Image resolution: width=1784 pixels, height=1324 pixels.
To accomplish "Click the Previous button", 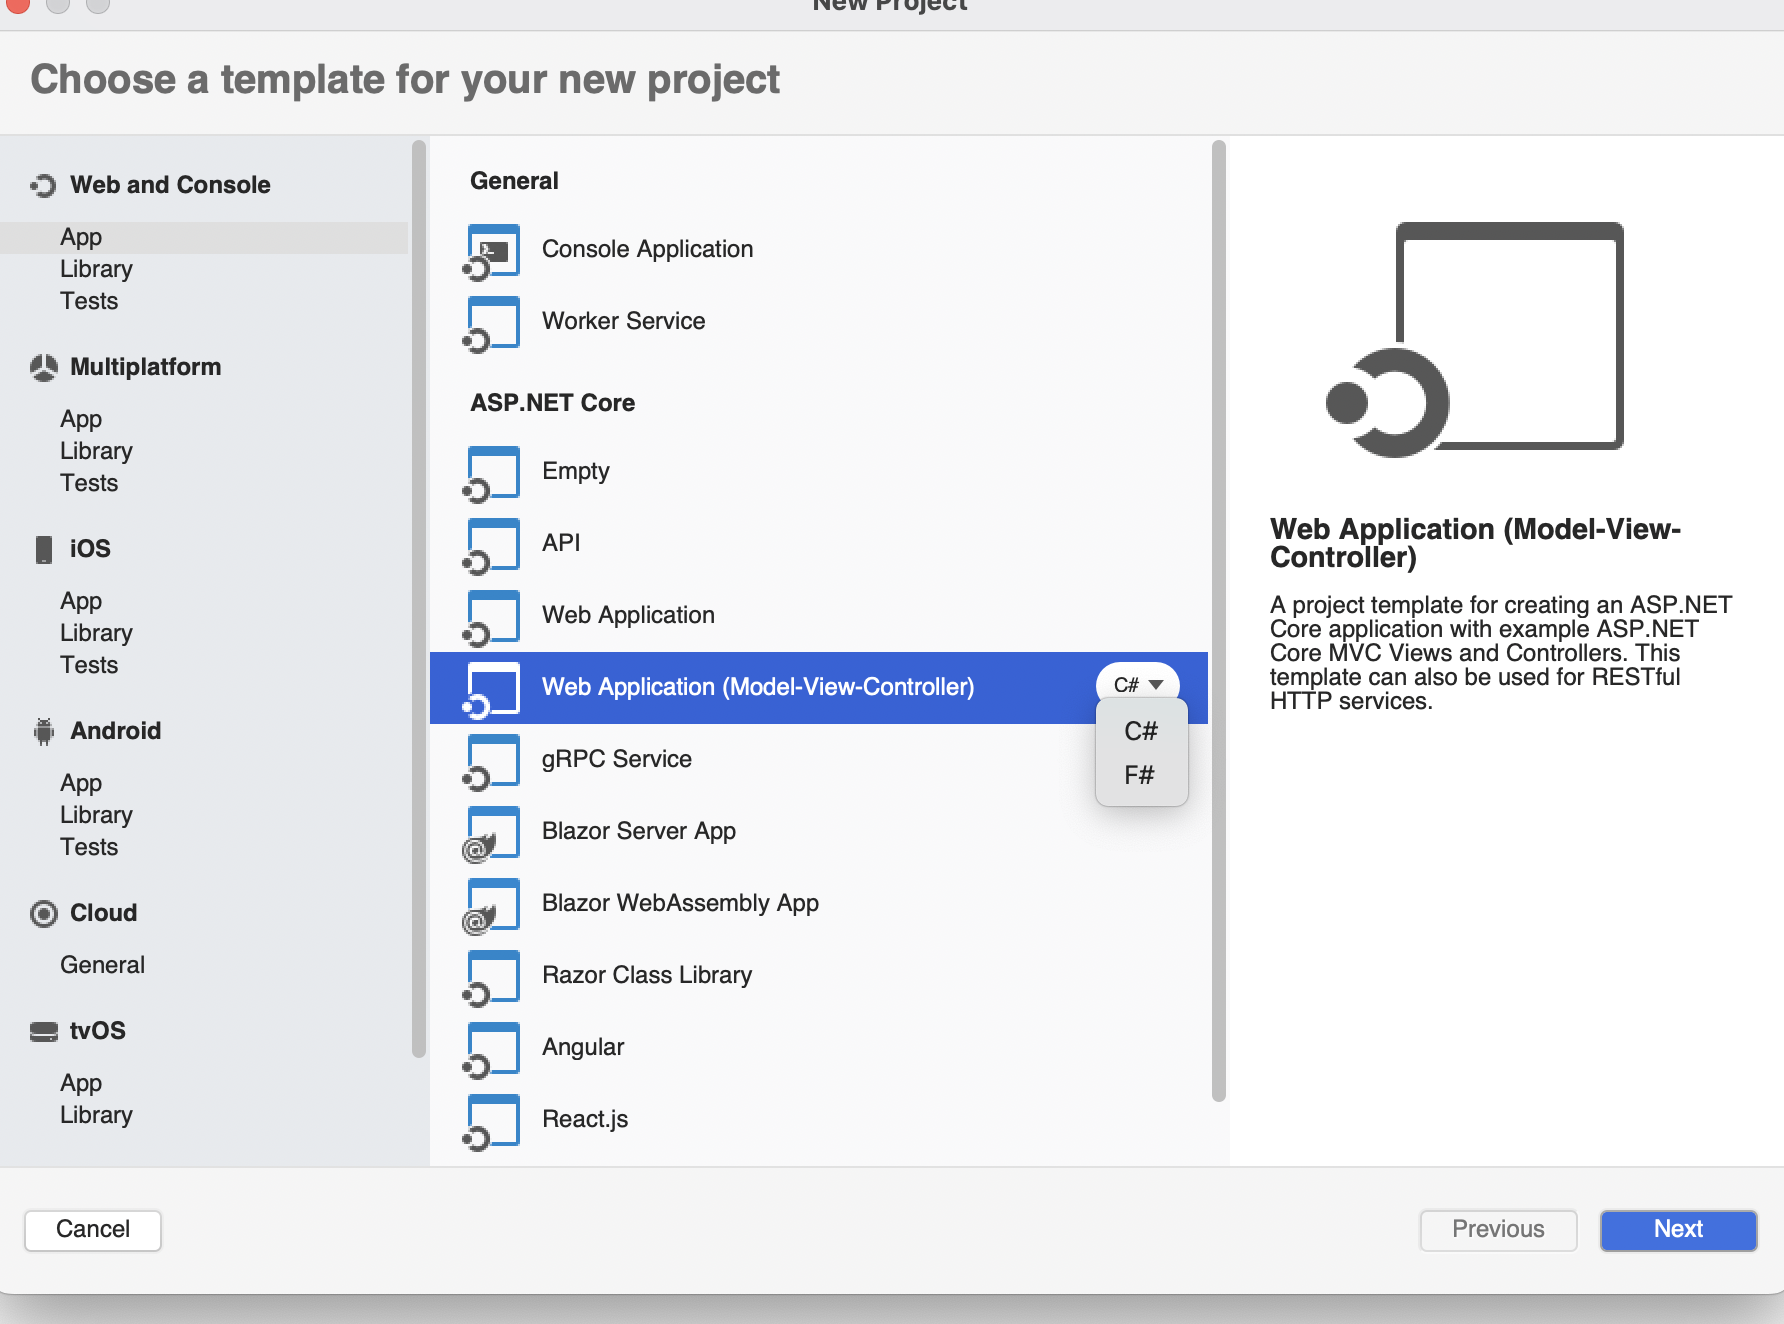I will click(x=1498, y=1230).
